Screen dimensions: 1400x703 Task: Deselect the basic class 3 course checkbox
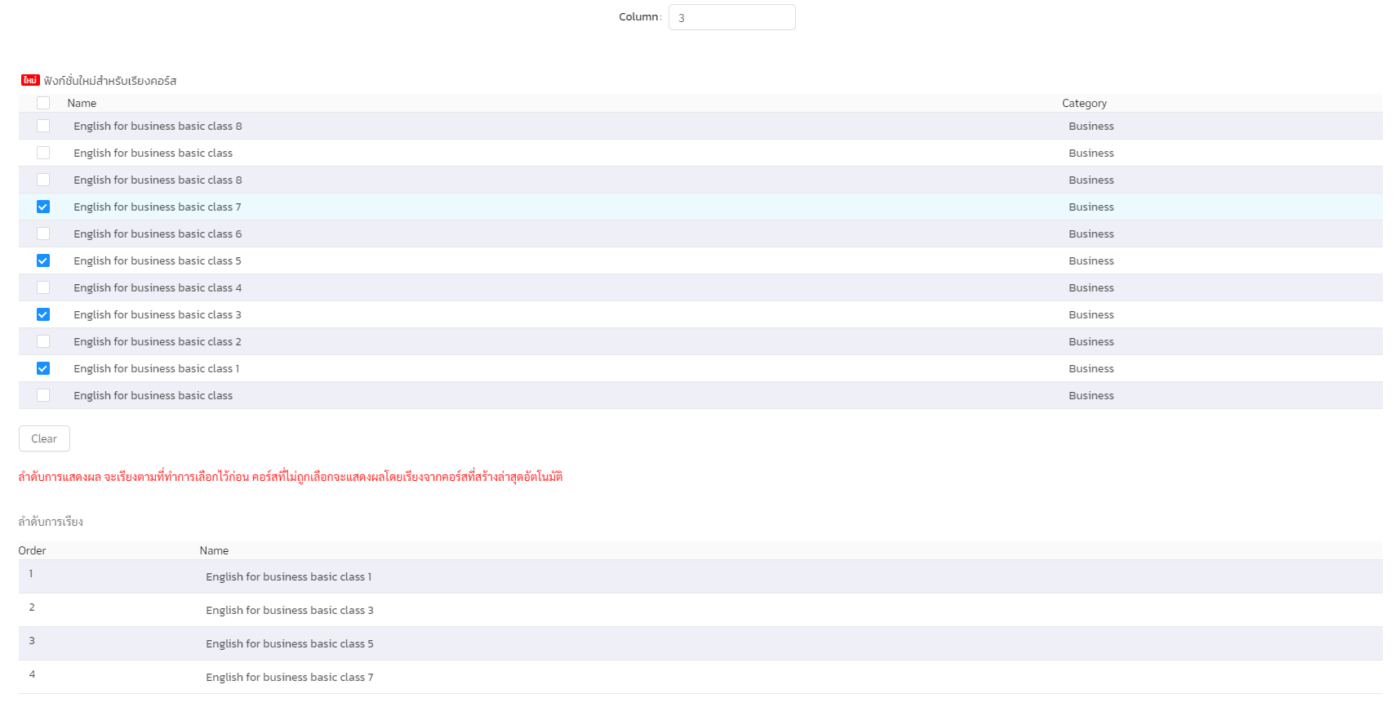point(43,315)
